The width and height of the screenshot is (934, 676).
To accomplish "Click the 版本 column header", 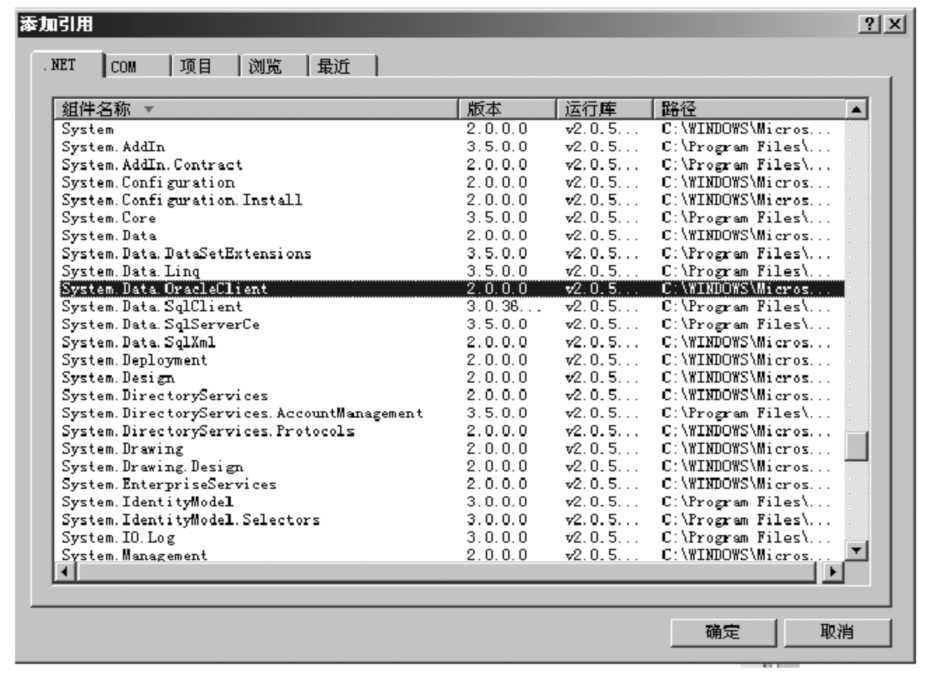I will click(507, 109).
